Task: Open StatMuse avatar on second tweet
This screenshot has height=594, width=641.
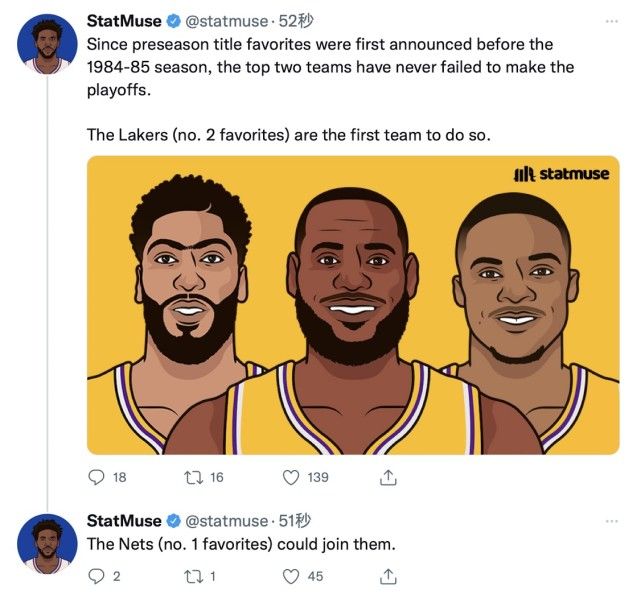Action: click(x=45, y=544)
